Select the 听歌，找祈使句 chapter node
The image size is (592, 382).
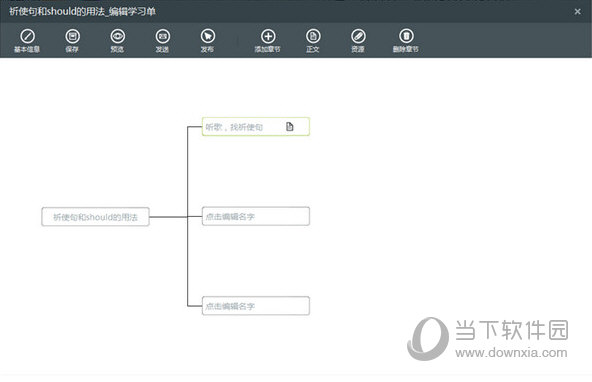tap(256, 126)
